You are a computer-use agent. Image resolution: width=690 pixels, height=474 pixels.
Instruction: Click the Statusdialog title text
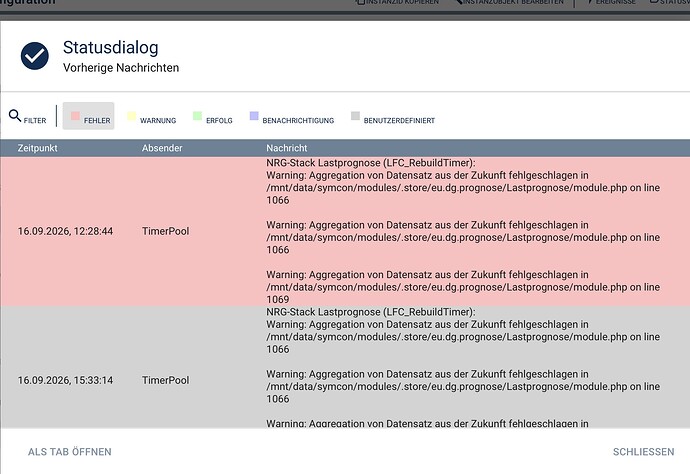click(110, 48)
